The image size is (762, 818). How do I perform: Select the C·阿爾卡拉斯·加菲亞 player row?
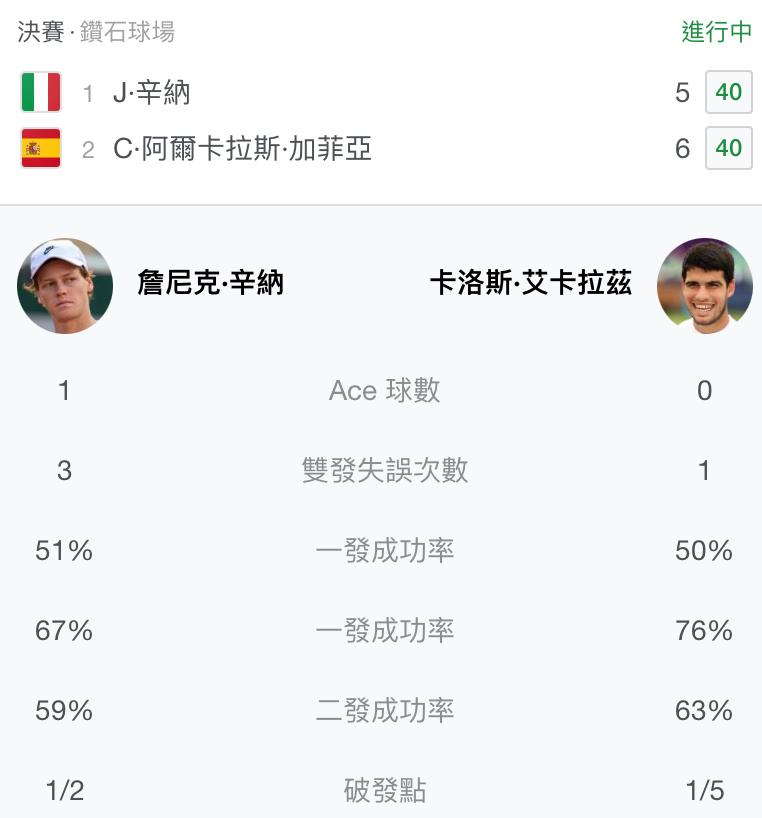(381, 149)
